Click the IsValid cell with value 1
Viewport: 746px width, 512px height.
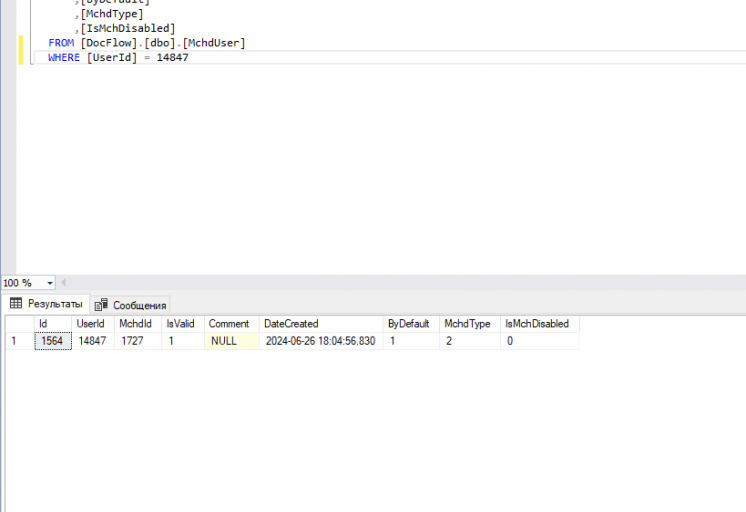(x=183, y=341)
